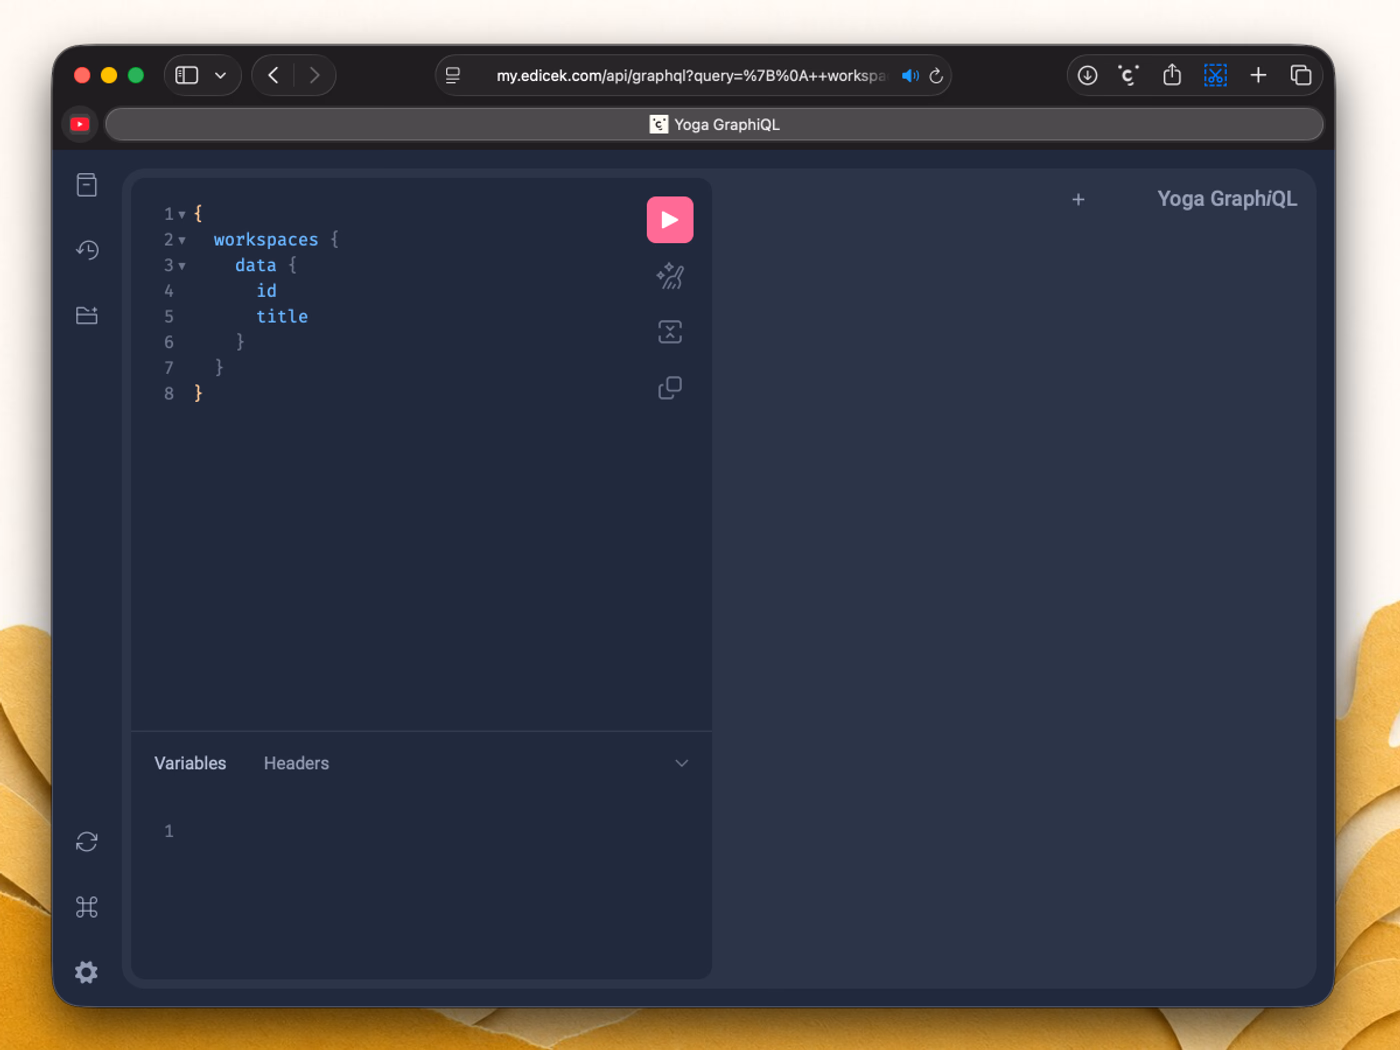1400x1050 pixels.
Task: Show the query History panel
Action: 87,250
